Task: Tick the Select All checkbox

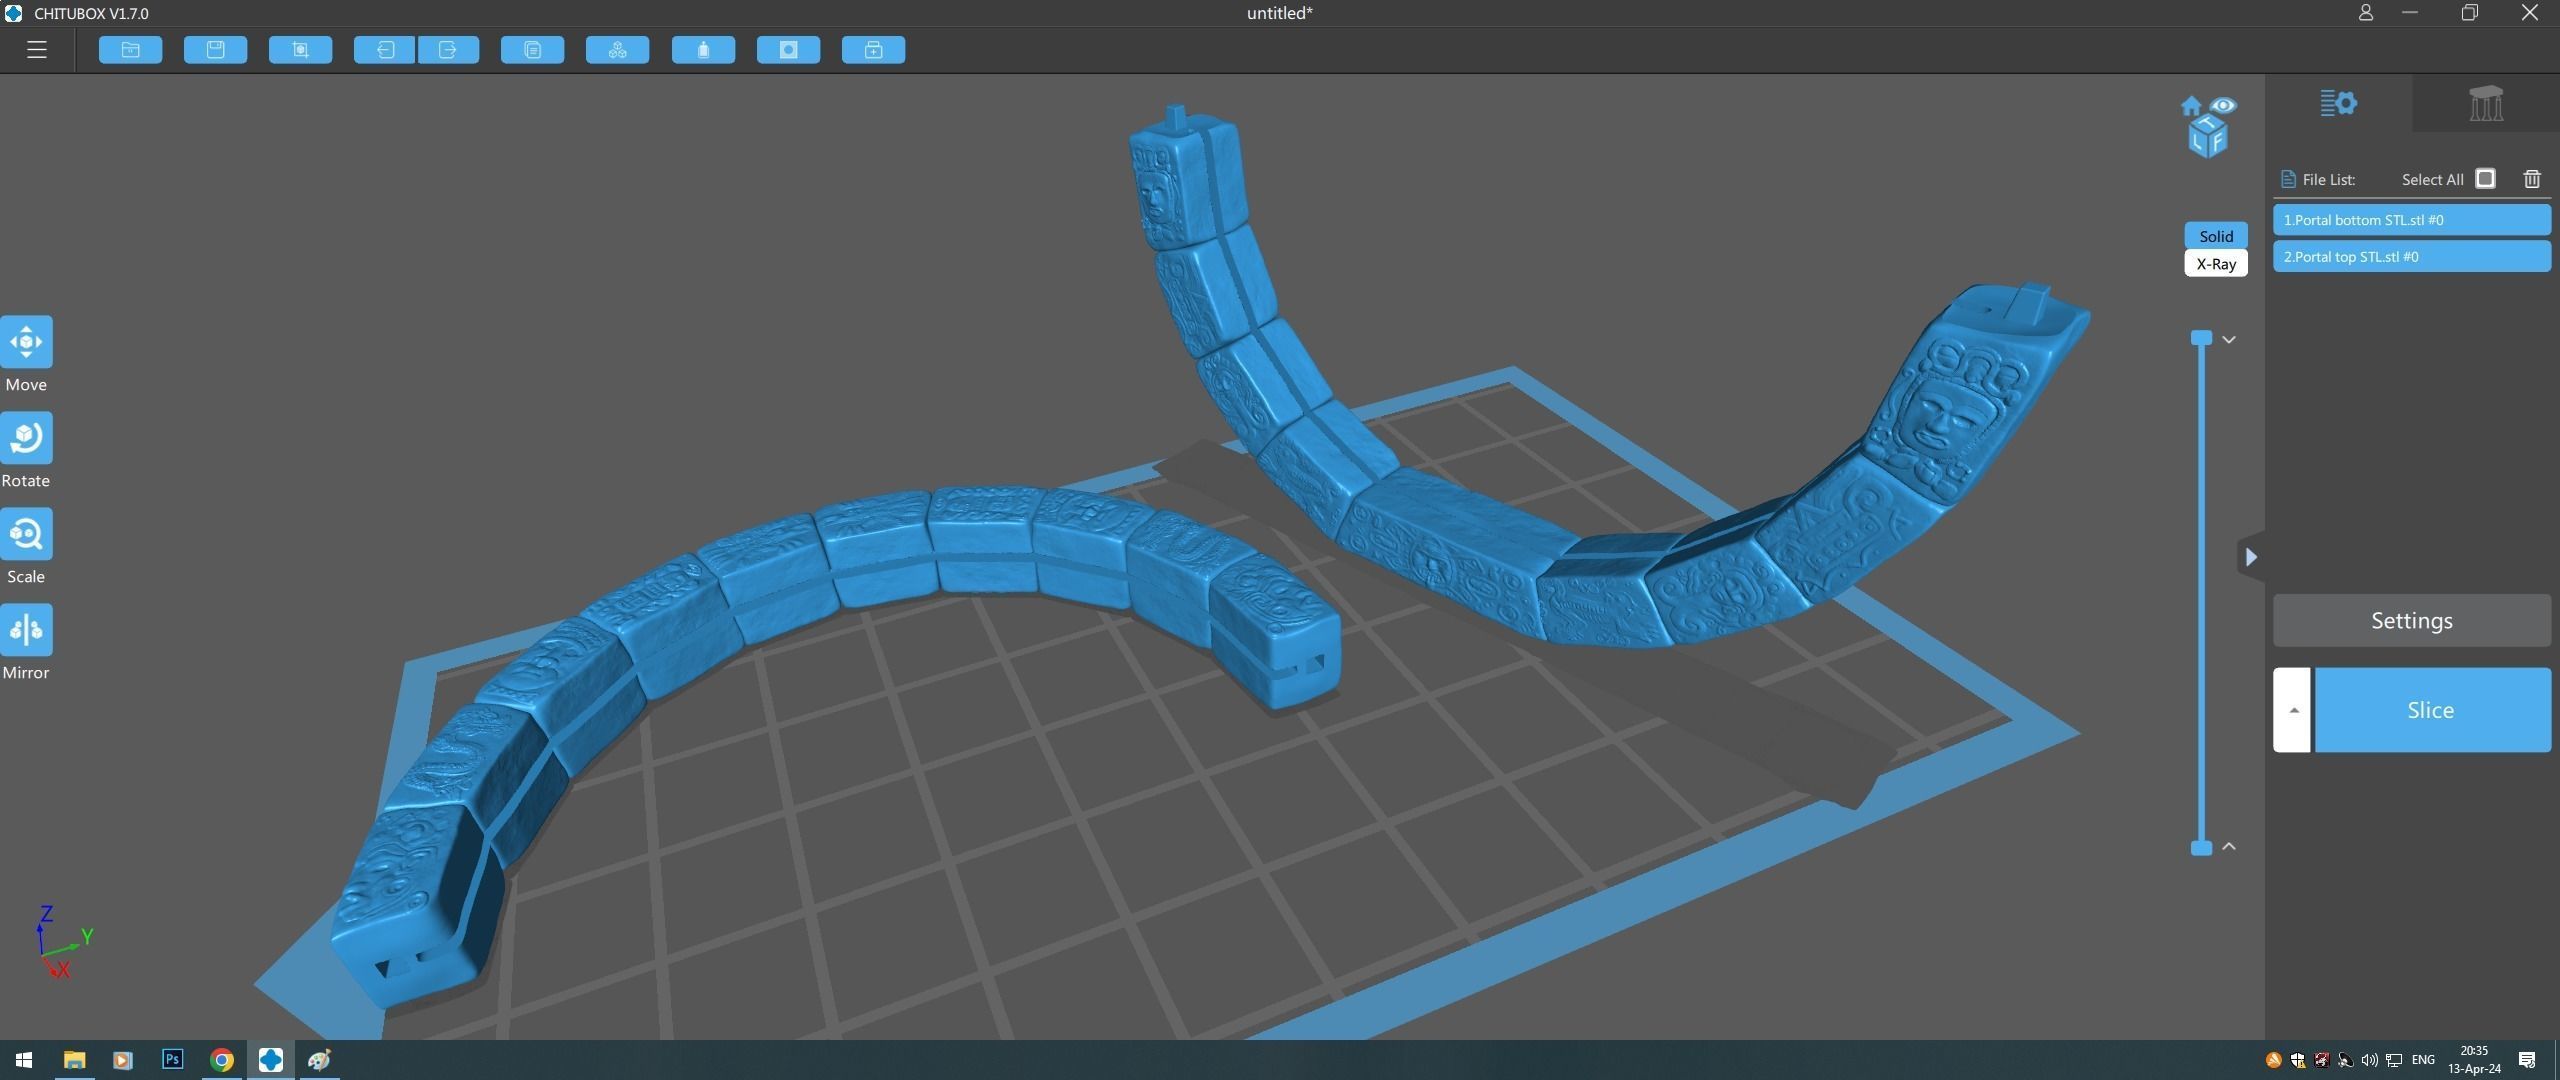Action: [x=2485, y=179]
